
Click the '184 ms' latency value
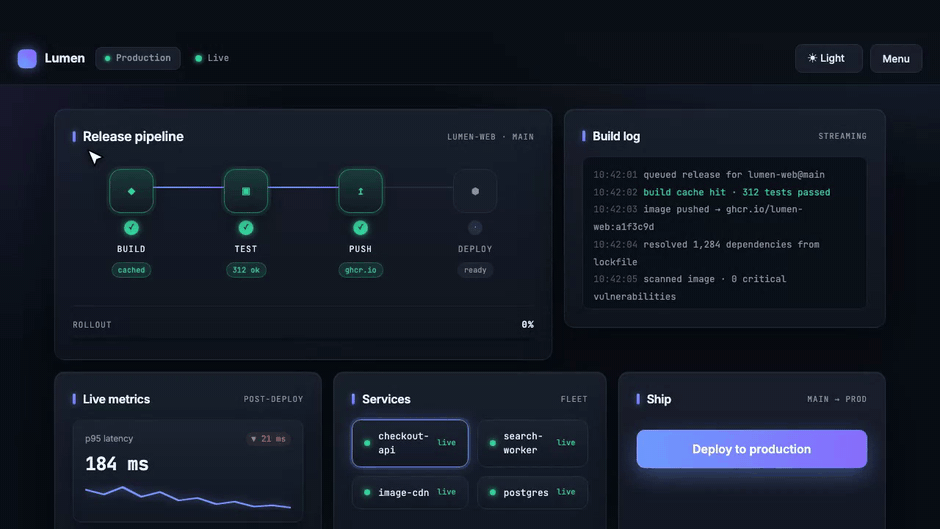pos(117,464)
